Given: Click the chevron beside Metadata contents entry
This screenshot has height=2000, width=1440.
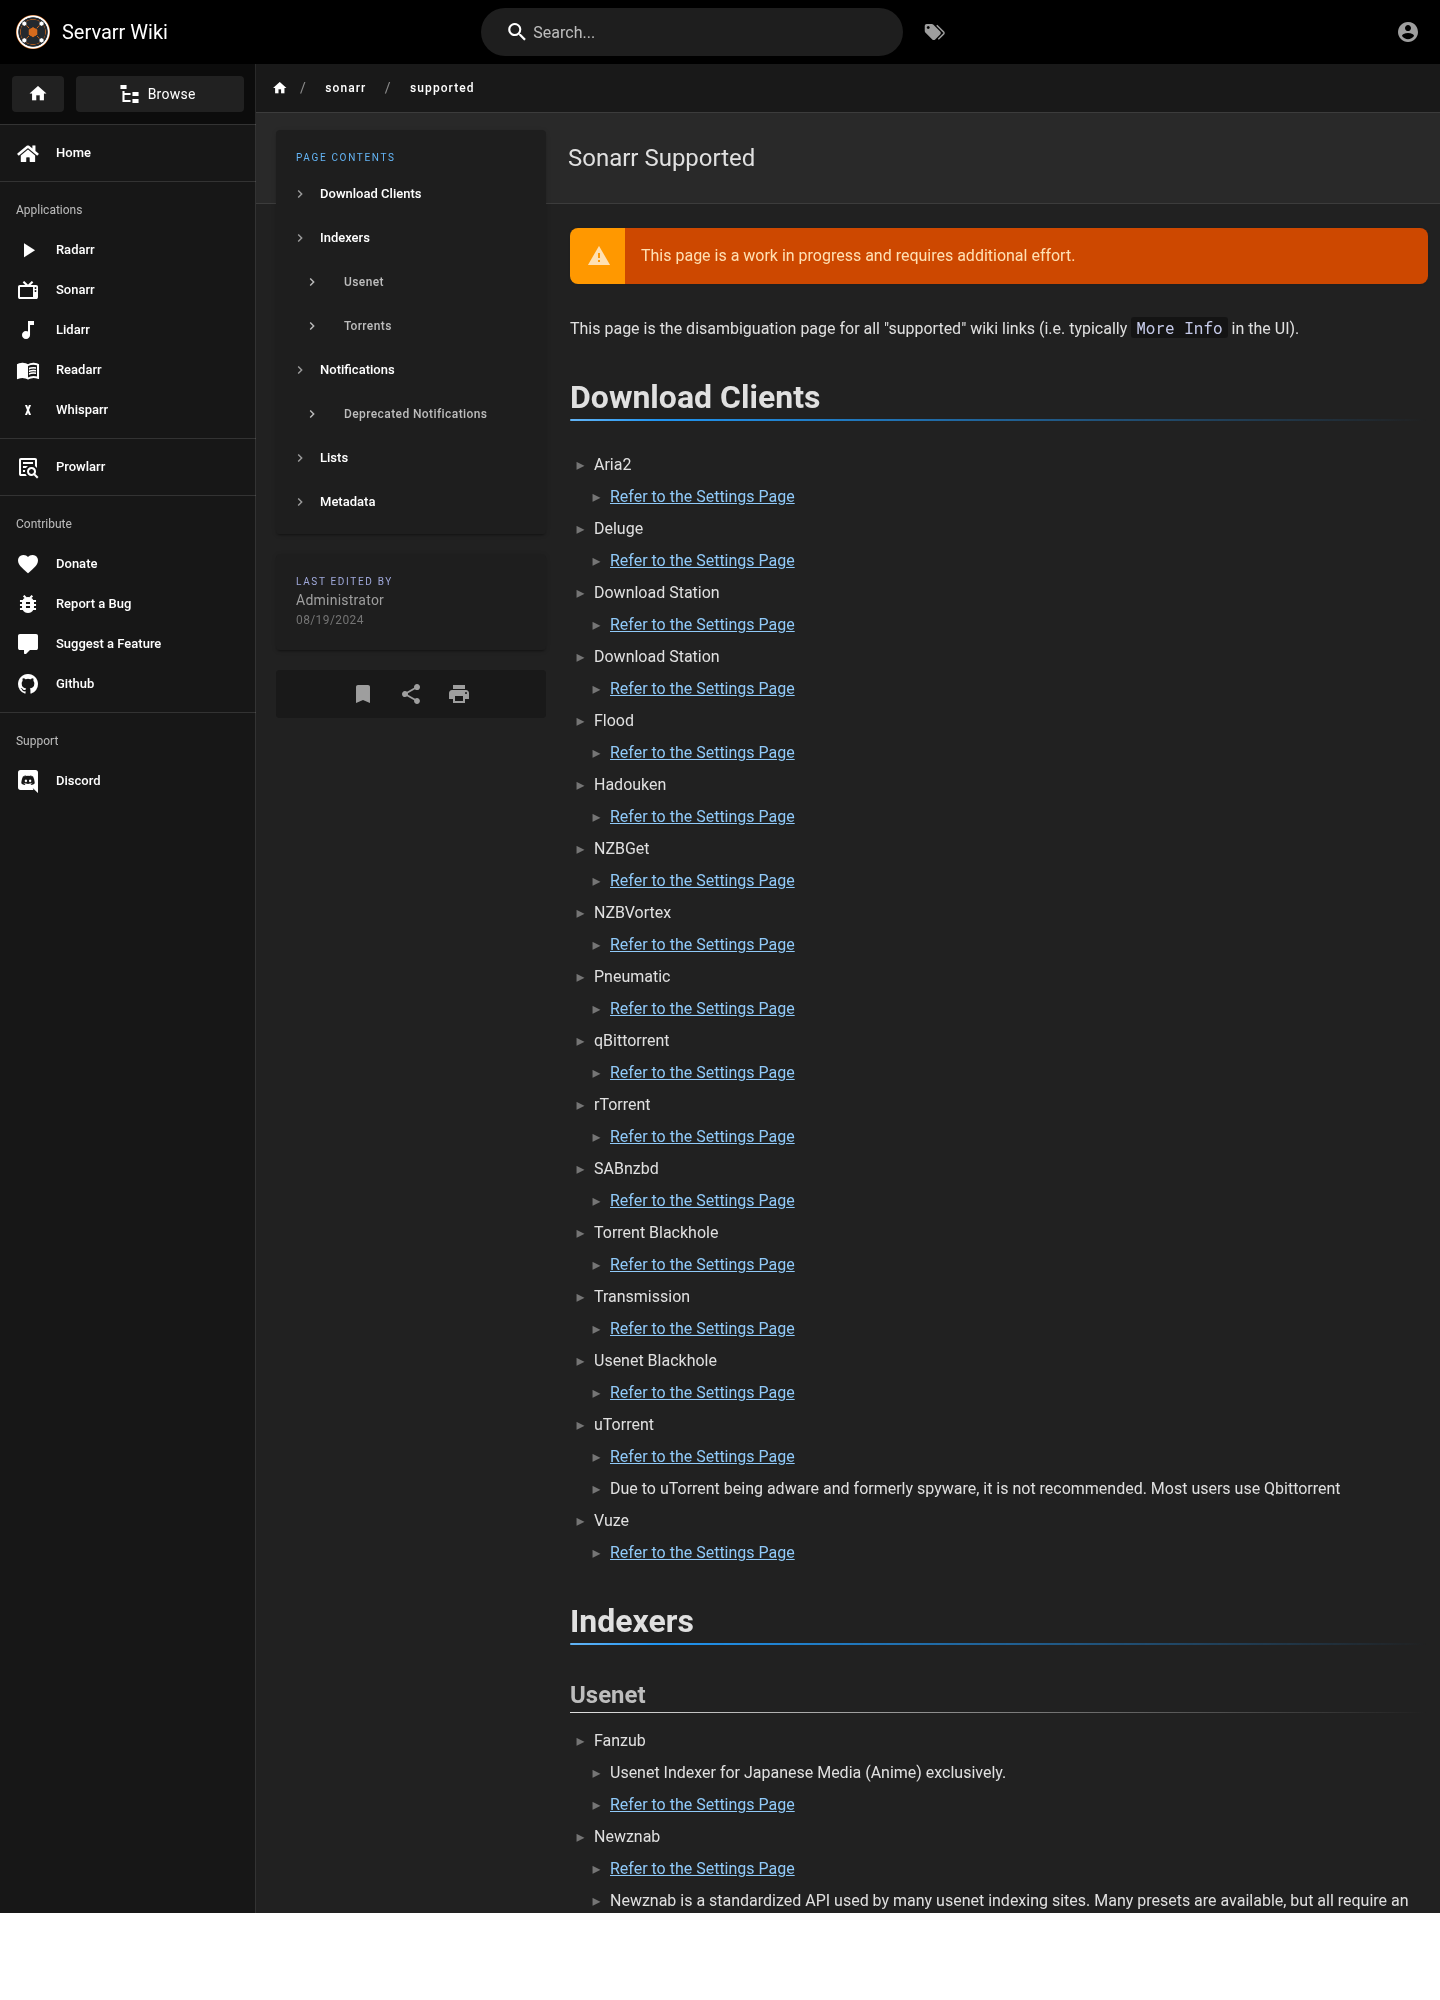Looking at the screenshot, I should click(x=300, y=502).
